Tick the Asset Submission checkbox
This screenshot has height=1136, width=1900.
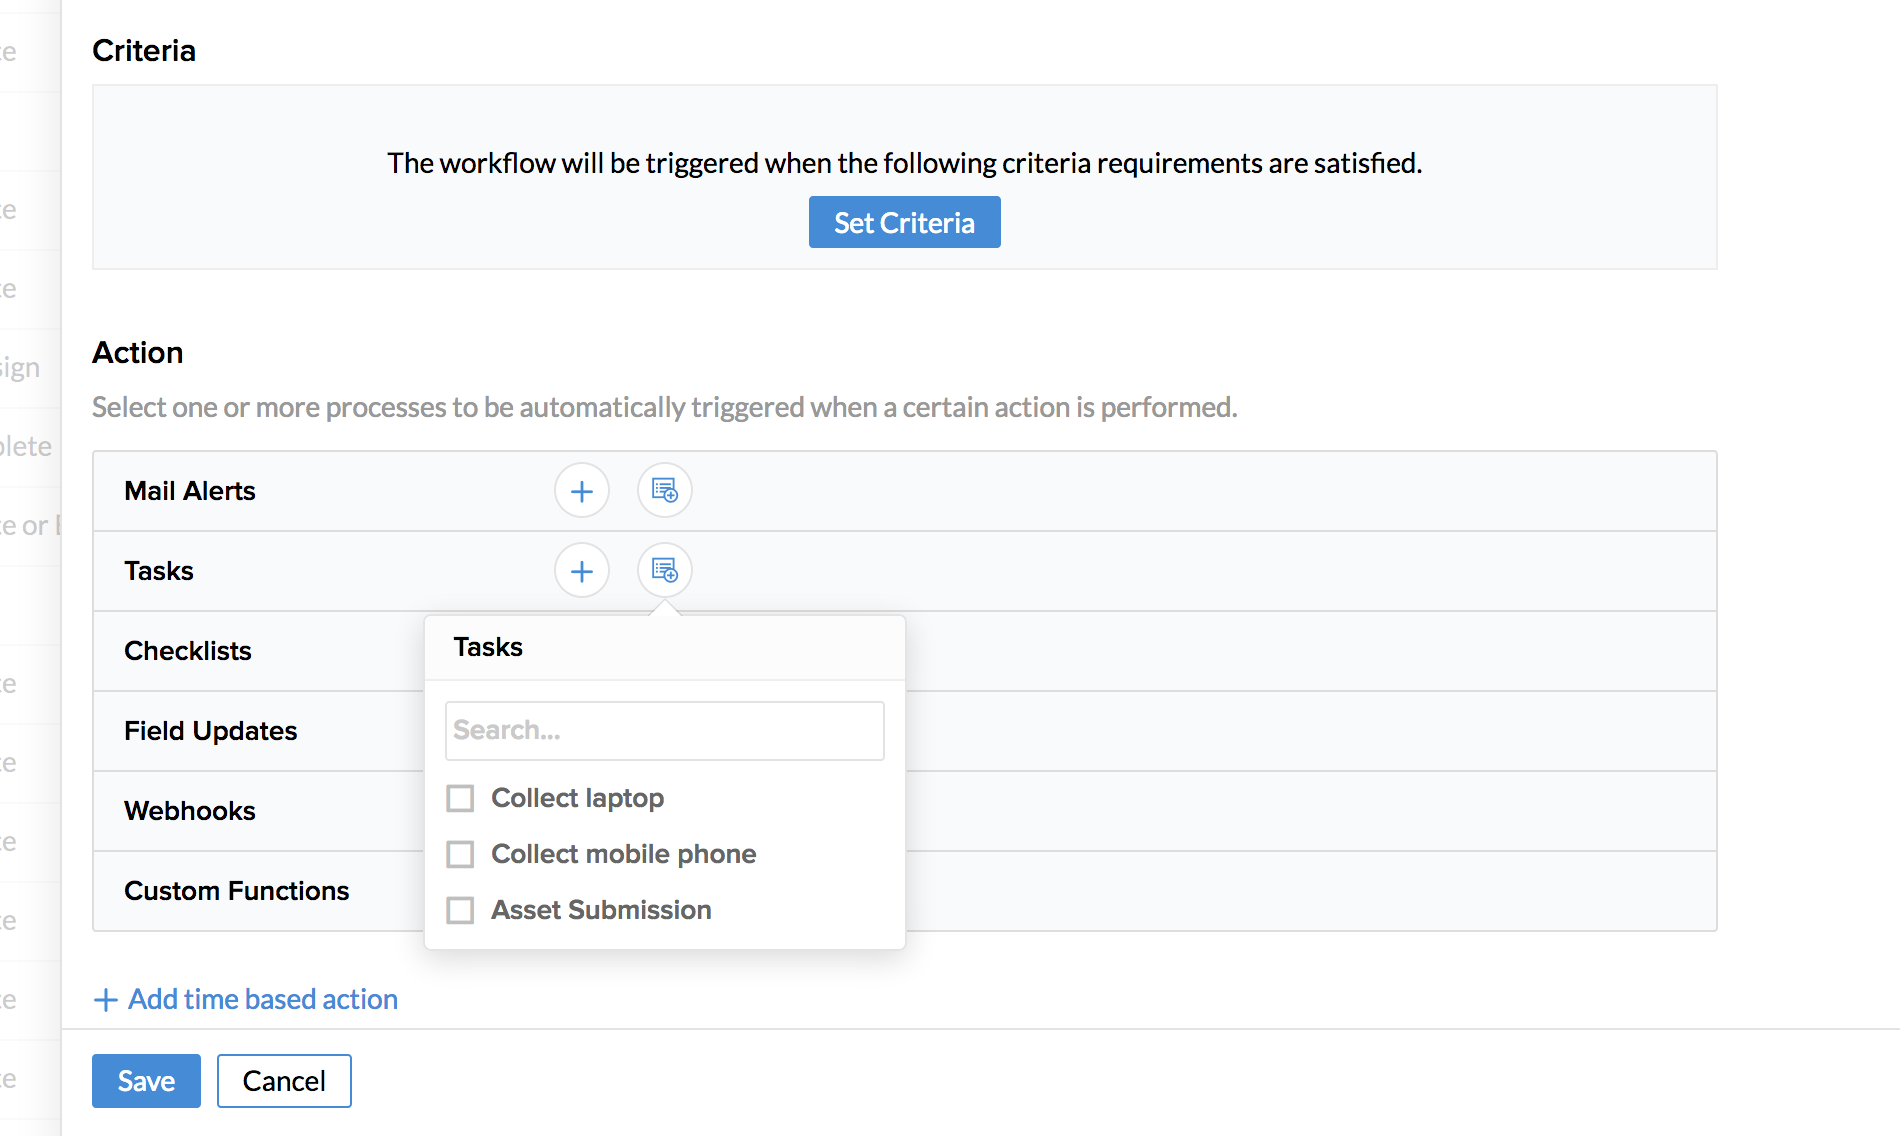coord(460,910)
